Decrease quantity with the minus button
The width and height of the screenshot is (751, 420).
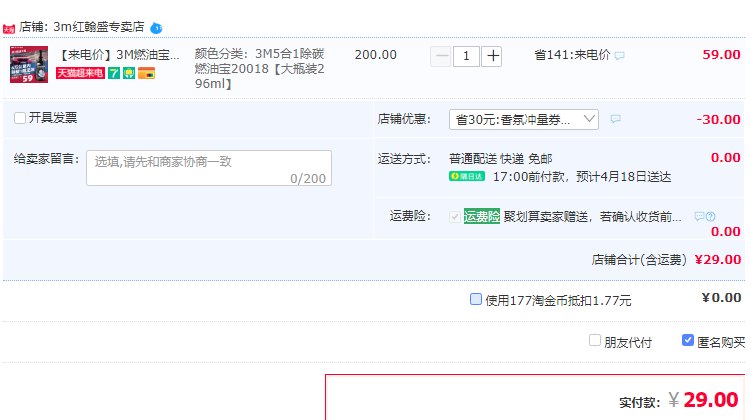441,56
